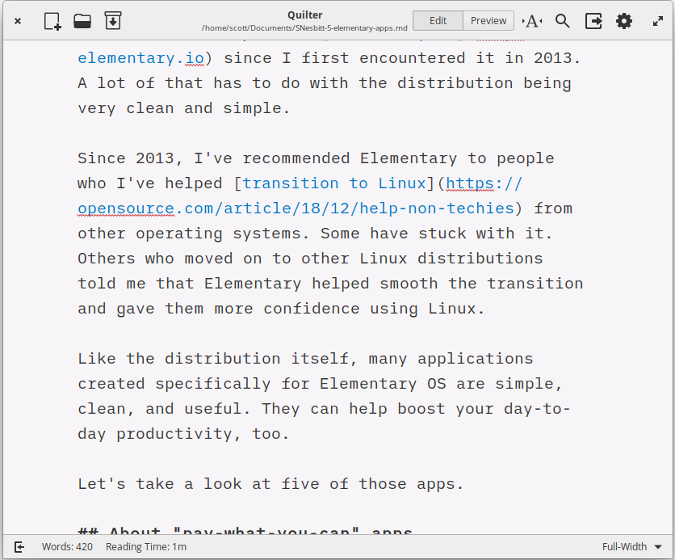Click the elementary.io link text

[x=140, y=58]
